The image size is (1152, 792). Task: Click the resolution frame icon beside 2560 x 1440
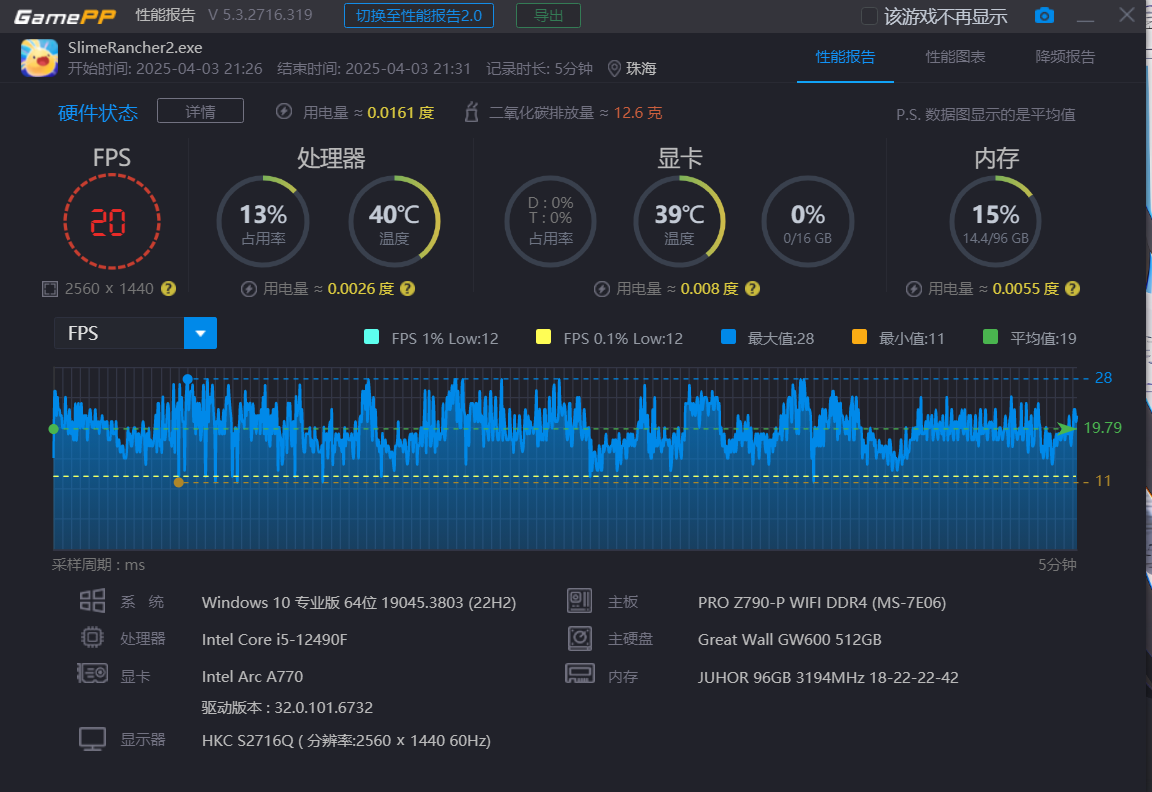point(49,289)
